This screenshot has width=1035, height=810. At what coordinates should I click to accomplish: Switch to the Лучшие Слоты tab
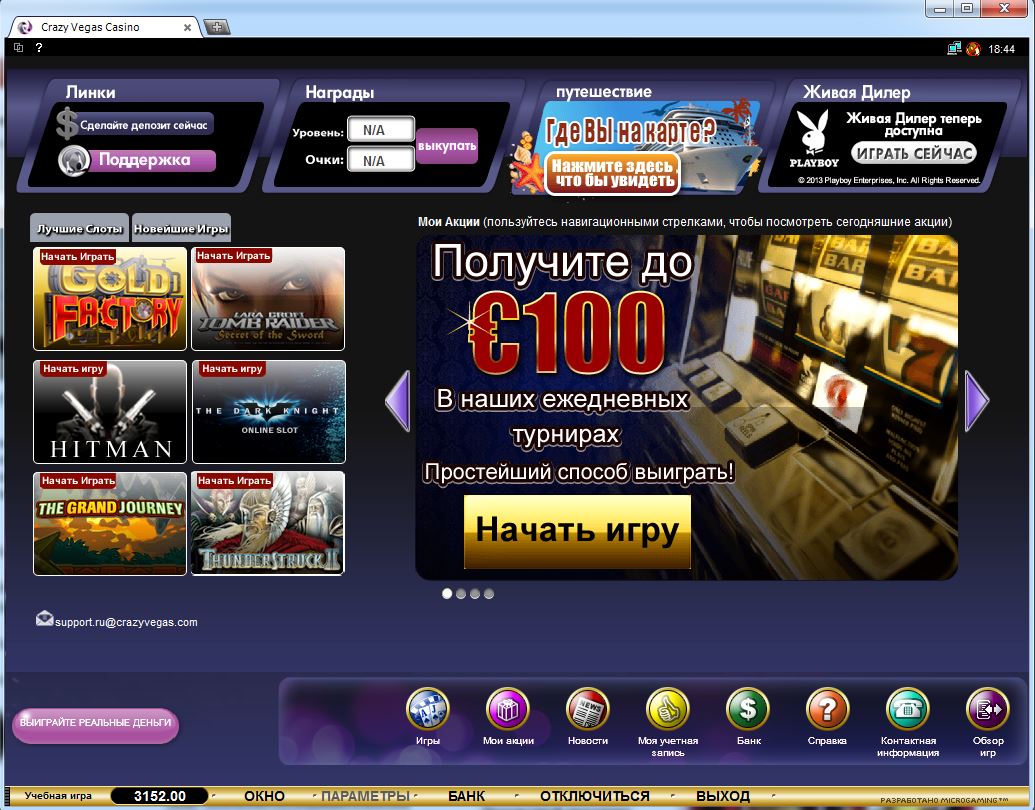(80, 228)
